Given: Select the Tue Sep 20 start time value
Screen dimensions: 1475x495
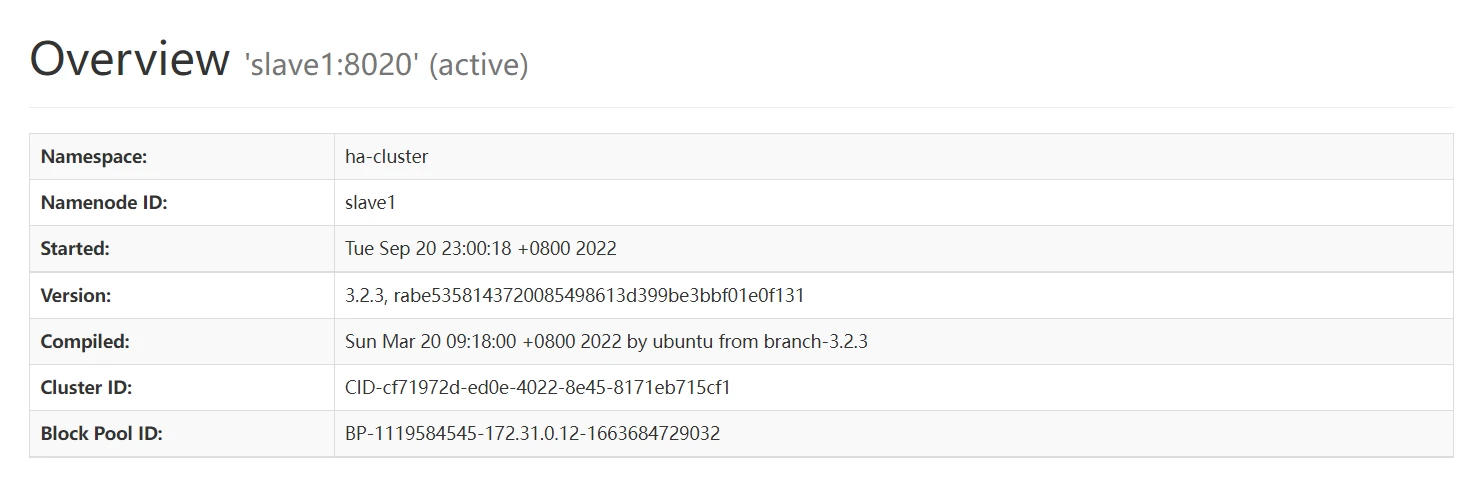Looking at the screenshot, I should point(480,249).
